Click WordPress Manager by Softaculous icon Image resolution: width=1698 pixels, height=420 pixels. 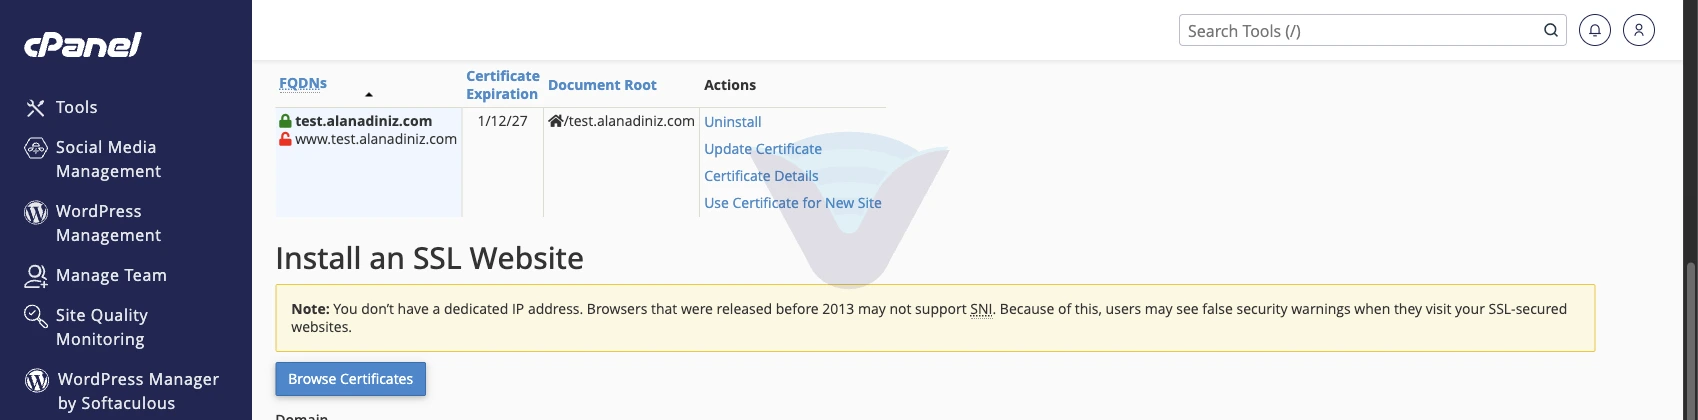[x=37, y=380]
